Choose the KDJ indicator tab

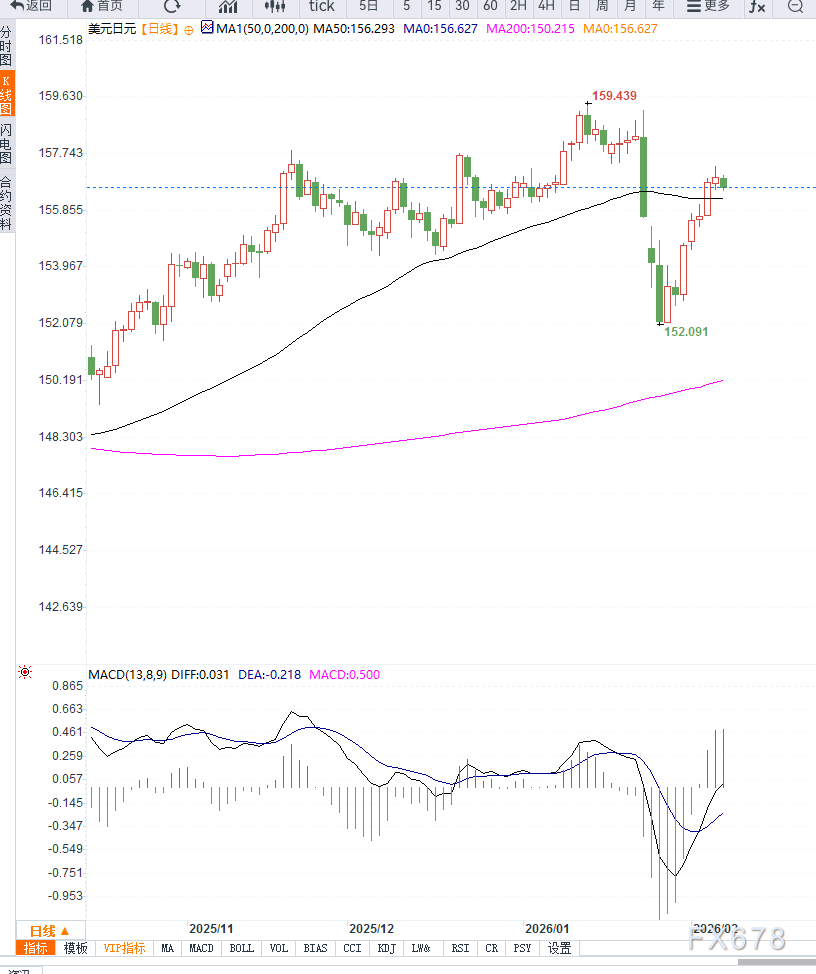tap(386, 948)
